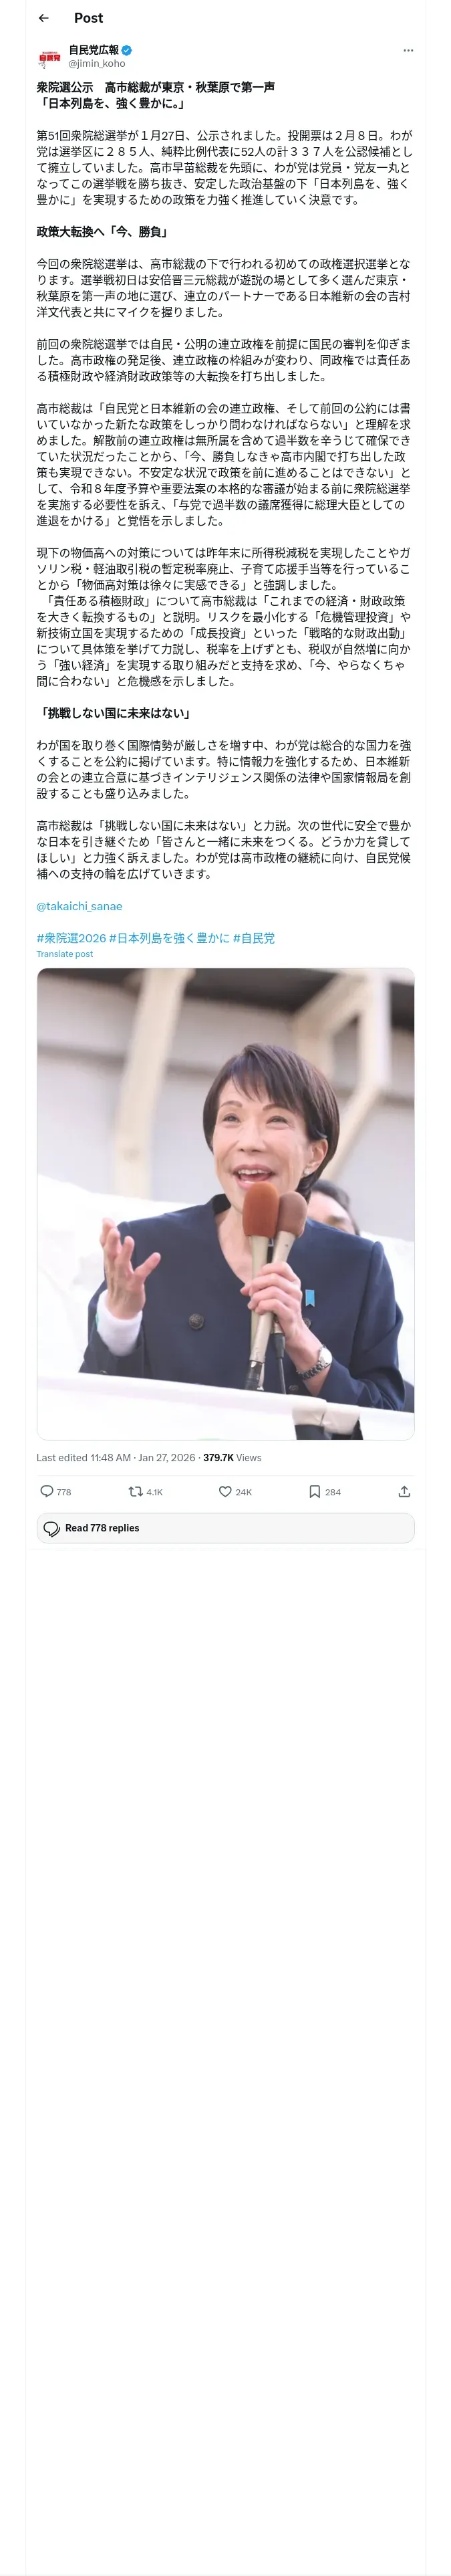Click the share upload icon
Image resolution: width=451 pixels, height=2576 pixels.
tap(404, 1492)
